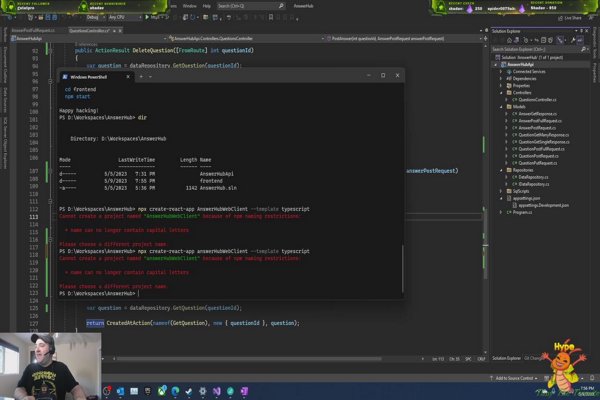Expand the SqlScripts folder
This screenshot has height=400, width=600.
[x=501, y=191]
